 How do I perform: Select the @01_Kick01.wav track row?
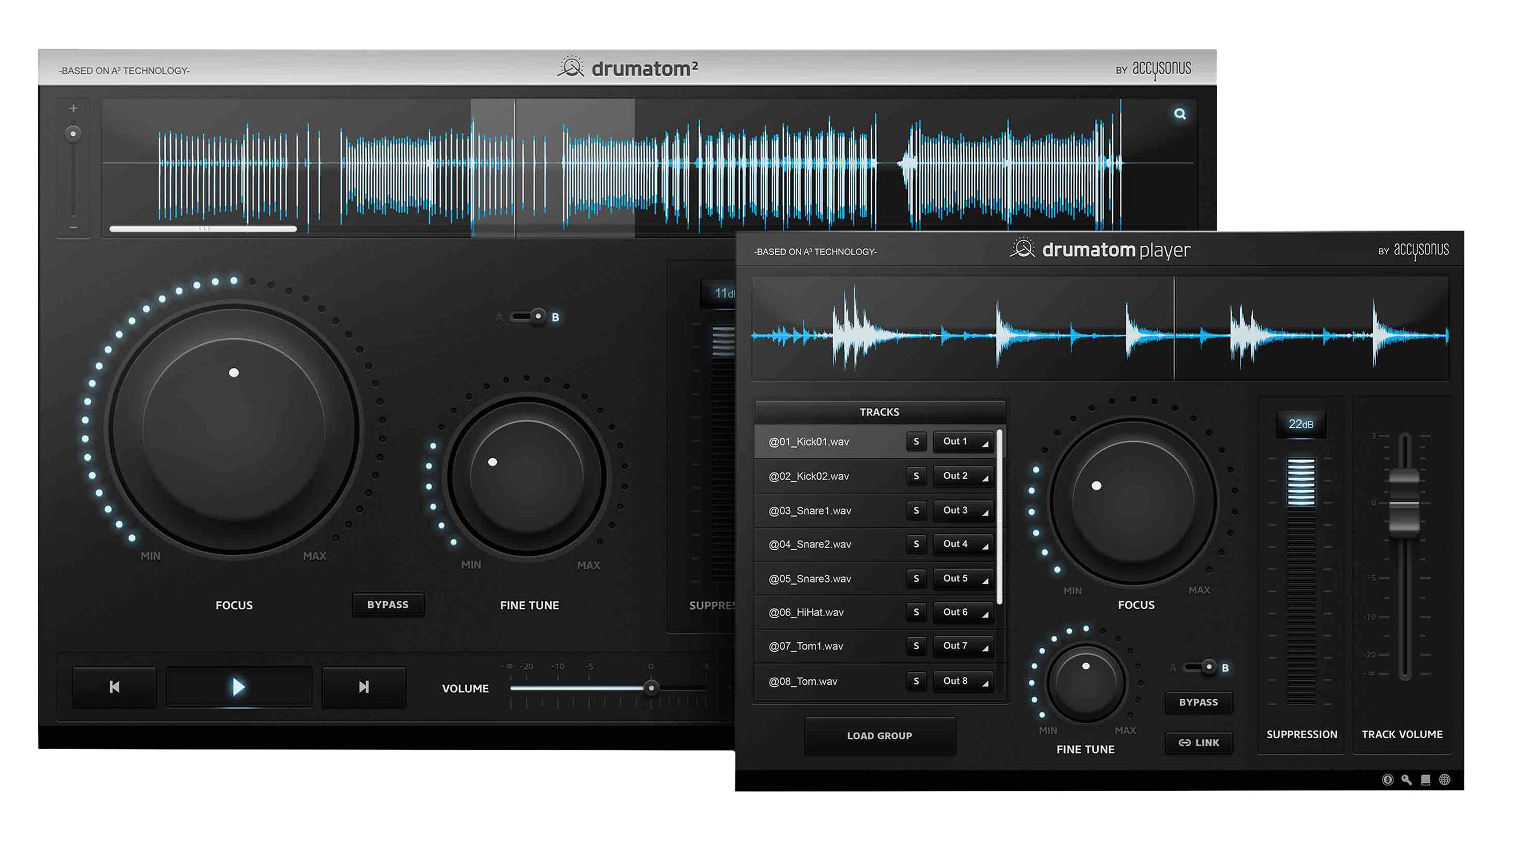(x=875, y=442)
